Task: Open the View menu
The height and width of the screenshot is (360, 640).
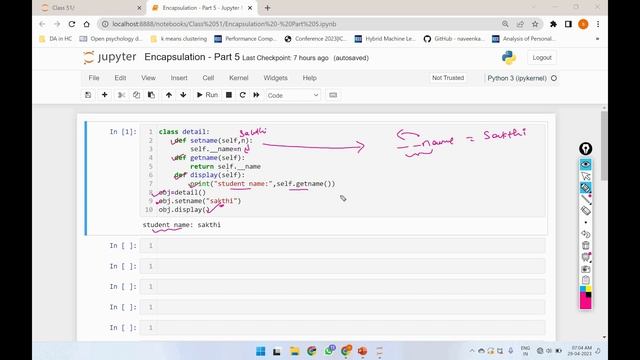Action: 148,78
